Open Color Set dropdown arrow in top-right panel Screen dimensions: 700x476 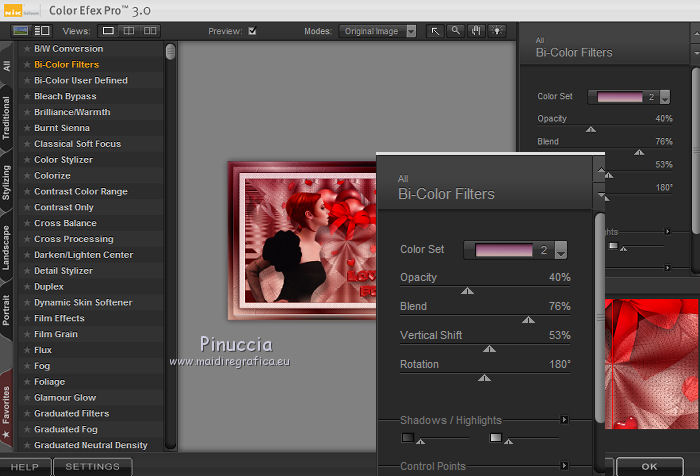pyautogui.click(x=665, y=97)
